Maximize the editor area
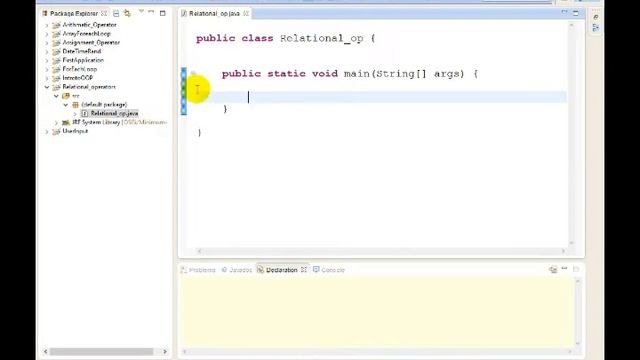Screen dimensions: 640x360 576,13
